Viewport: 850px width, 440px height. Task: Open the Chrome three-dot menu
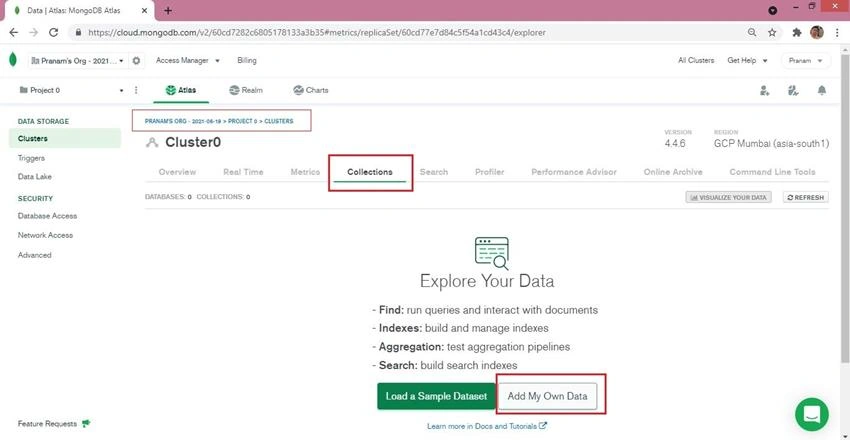[838, 33]
